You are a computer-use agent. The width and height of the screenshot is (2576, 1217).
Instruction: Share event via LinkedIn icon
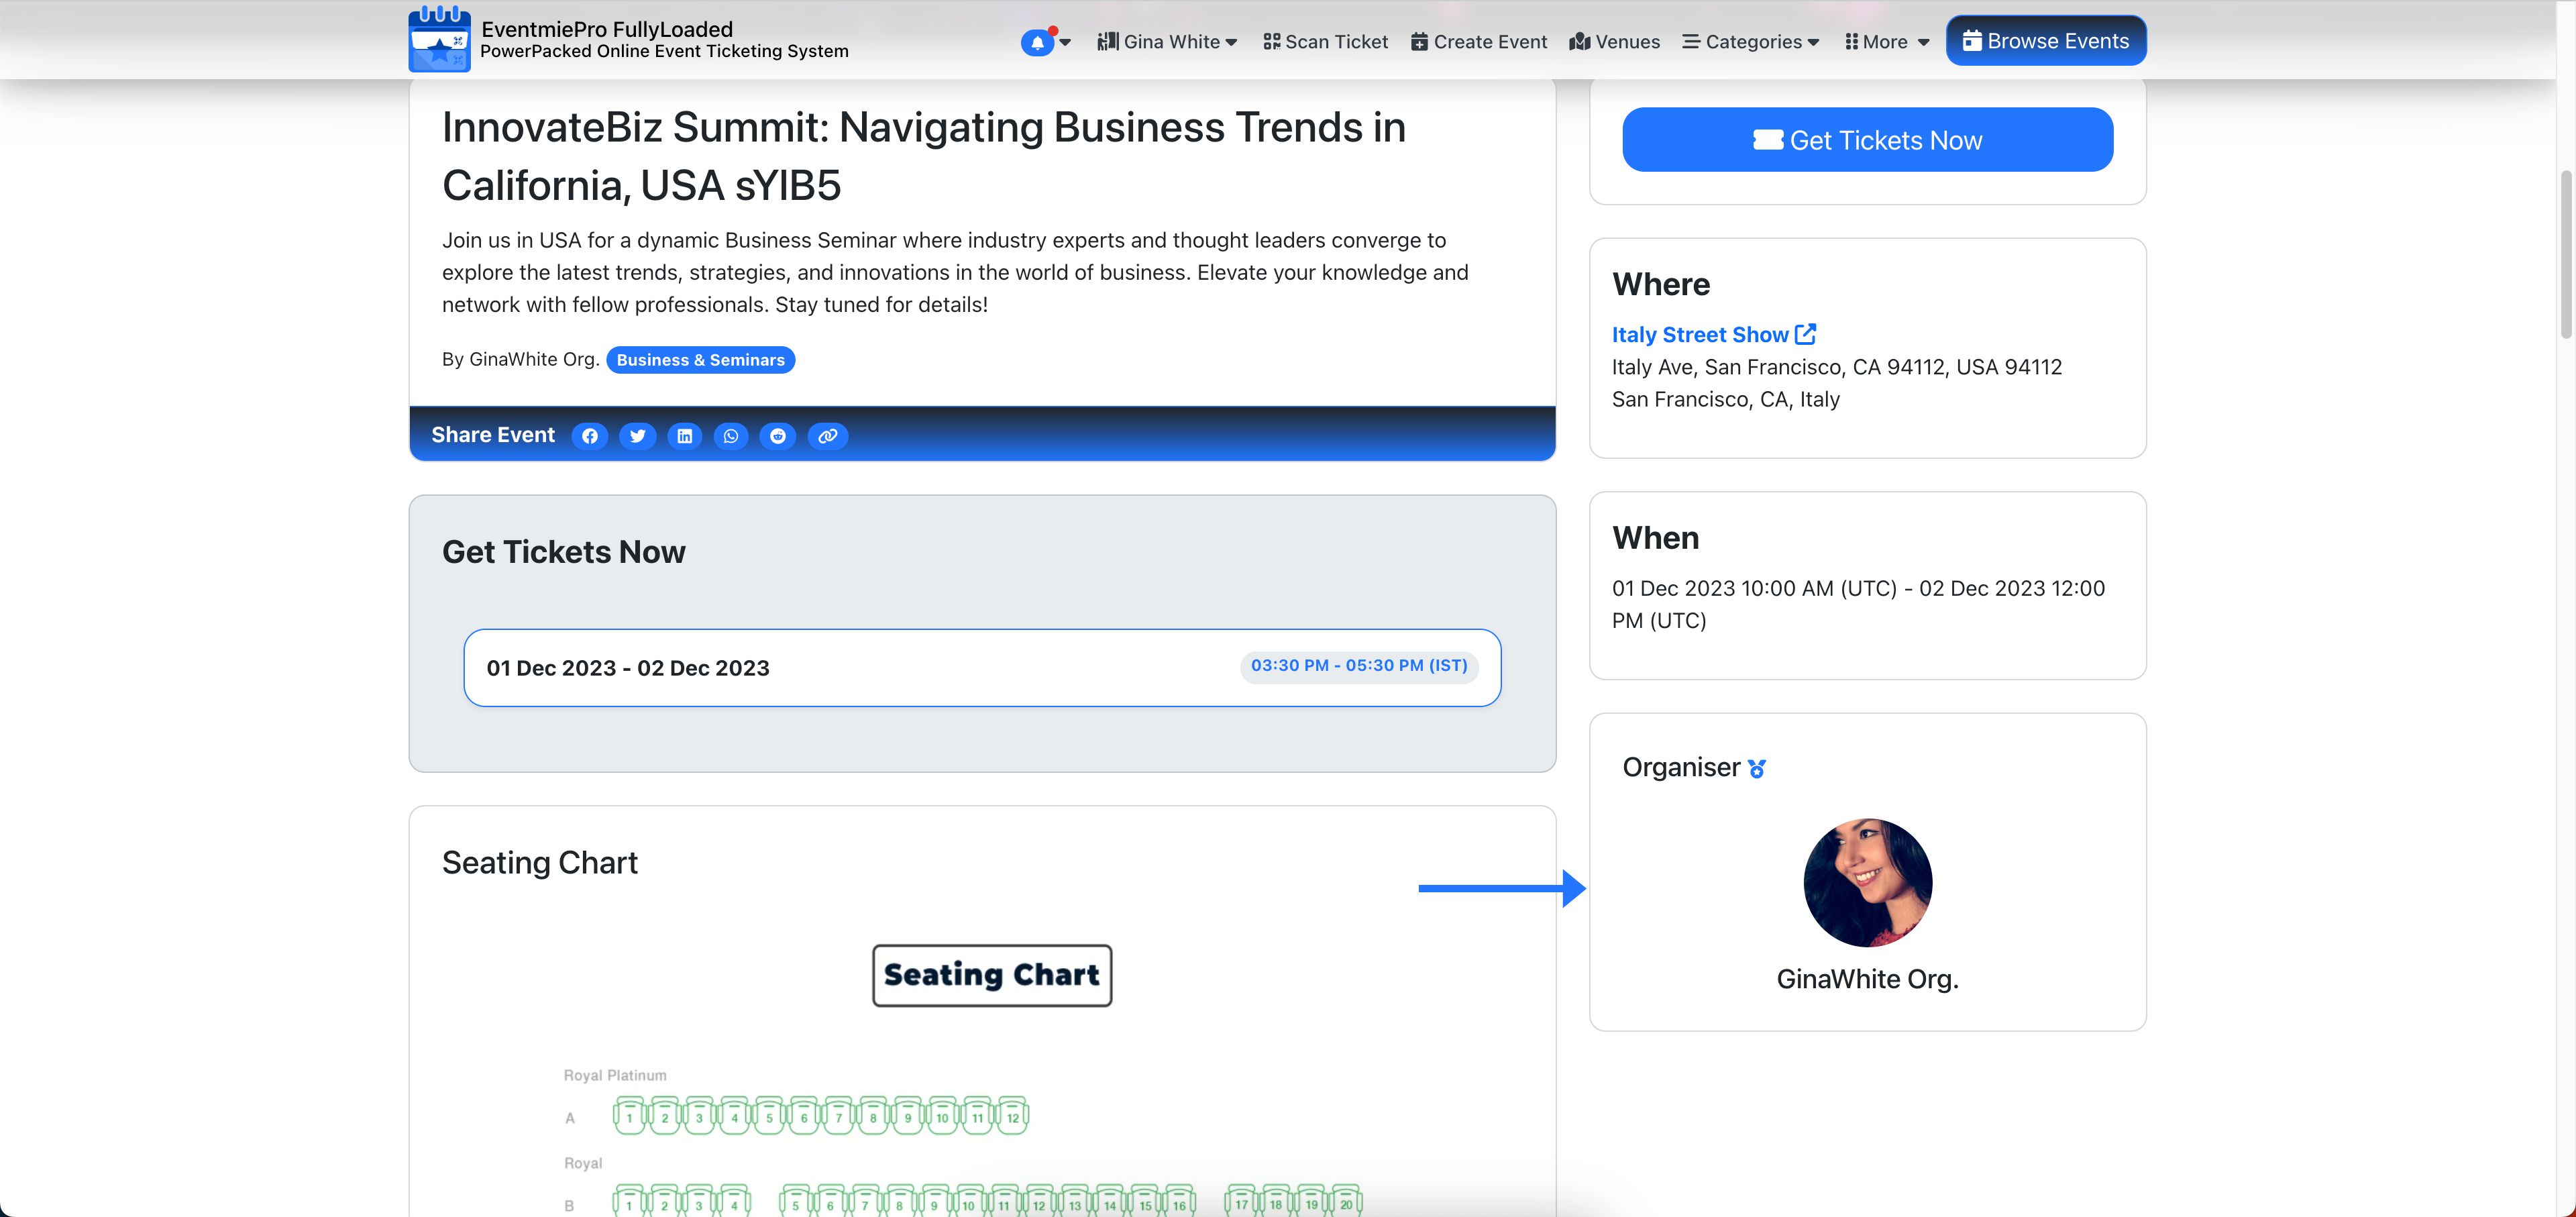[684, 436]
